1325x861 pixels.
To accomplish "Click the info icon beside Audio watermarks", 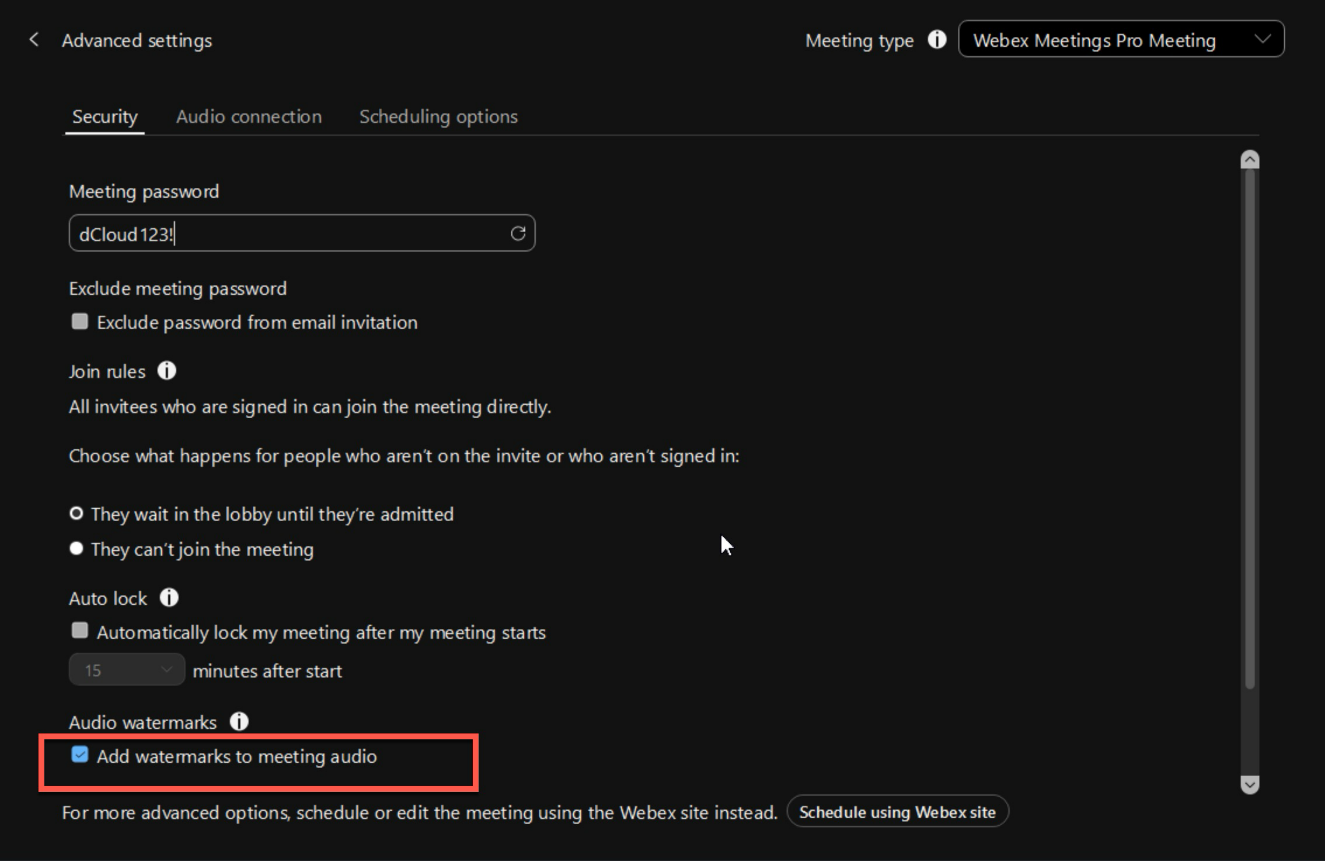I will (x=239, y=721).
